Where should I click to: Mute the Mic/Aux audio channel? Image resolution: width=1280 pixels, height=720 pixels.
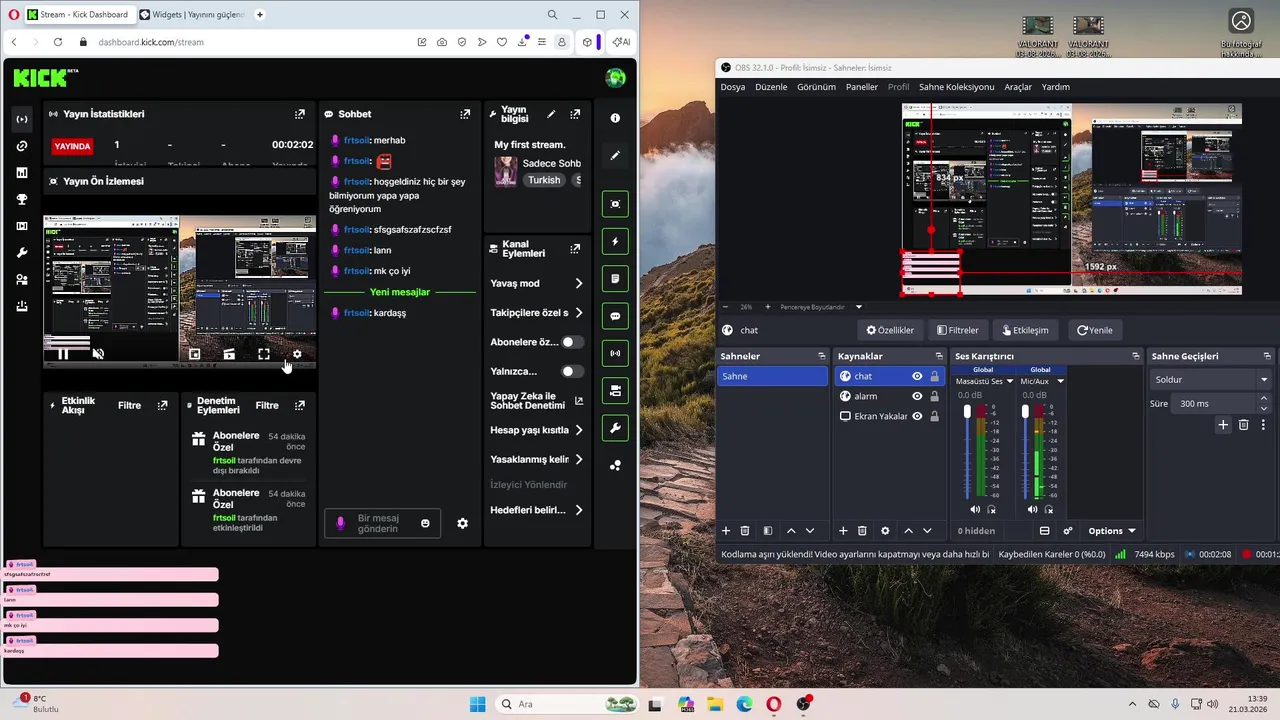point(1033,510)
